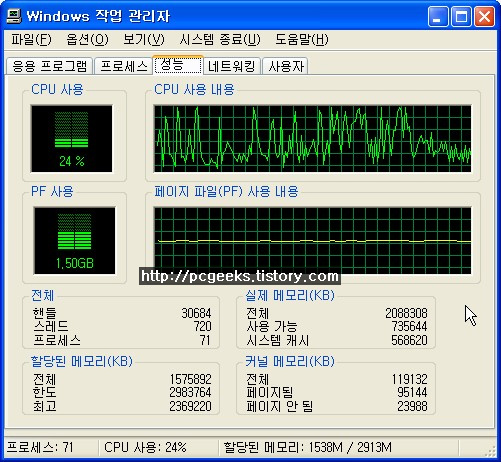Switch to the 사용자 tab
The image size is (501, 462).
coord(286,66)
